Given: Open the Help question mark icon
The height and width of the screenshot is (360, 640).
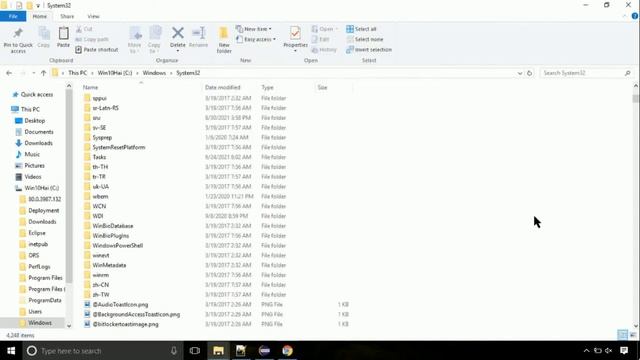Looking at the screenshot, I should click(x=635, y=16).
